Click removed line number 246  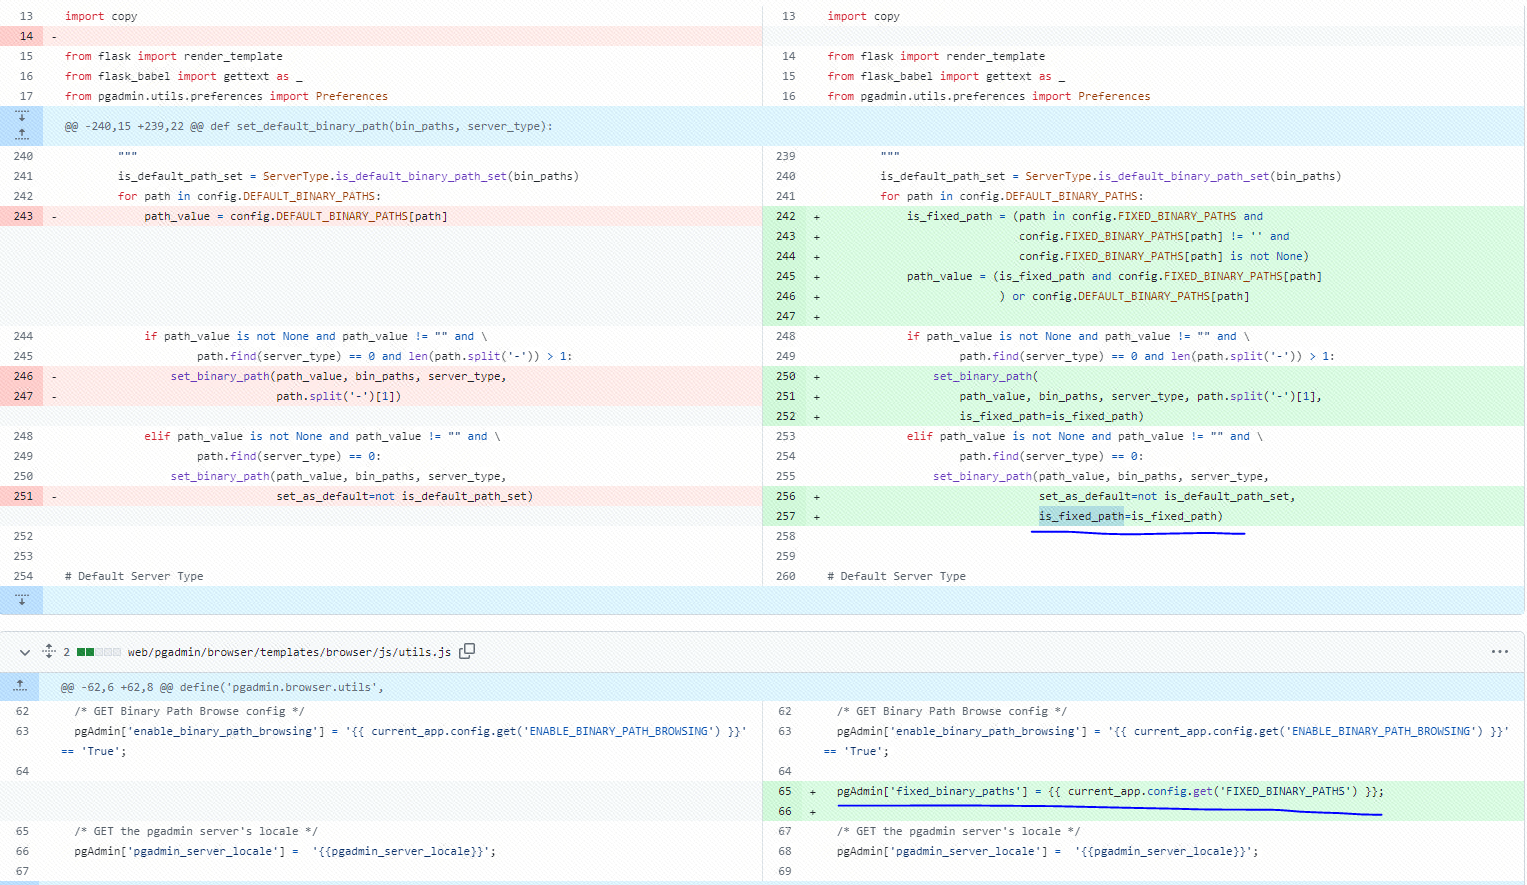click(23, 376)
